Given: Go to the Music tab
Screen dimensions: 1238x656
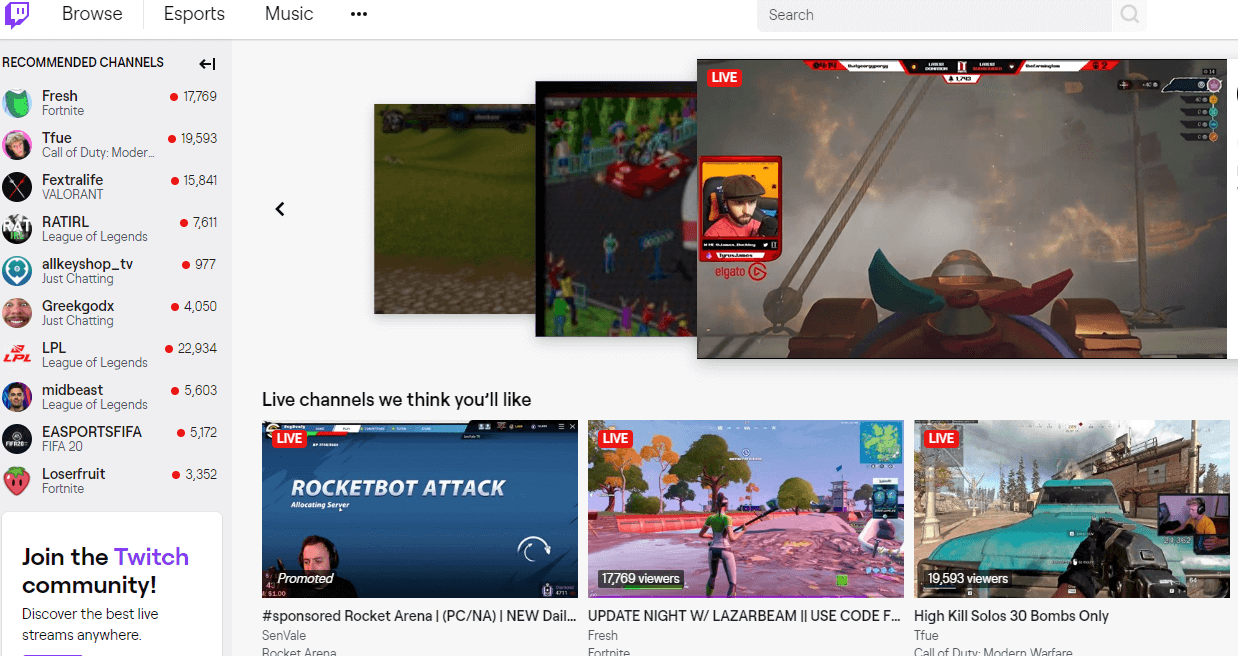Looking at the screenshot, I should [289, 14].
